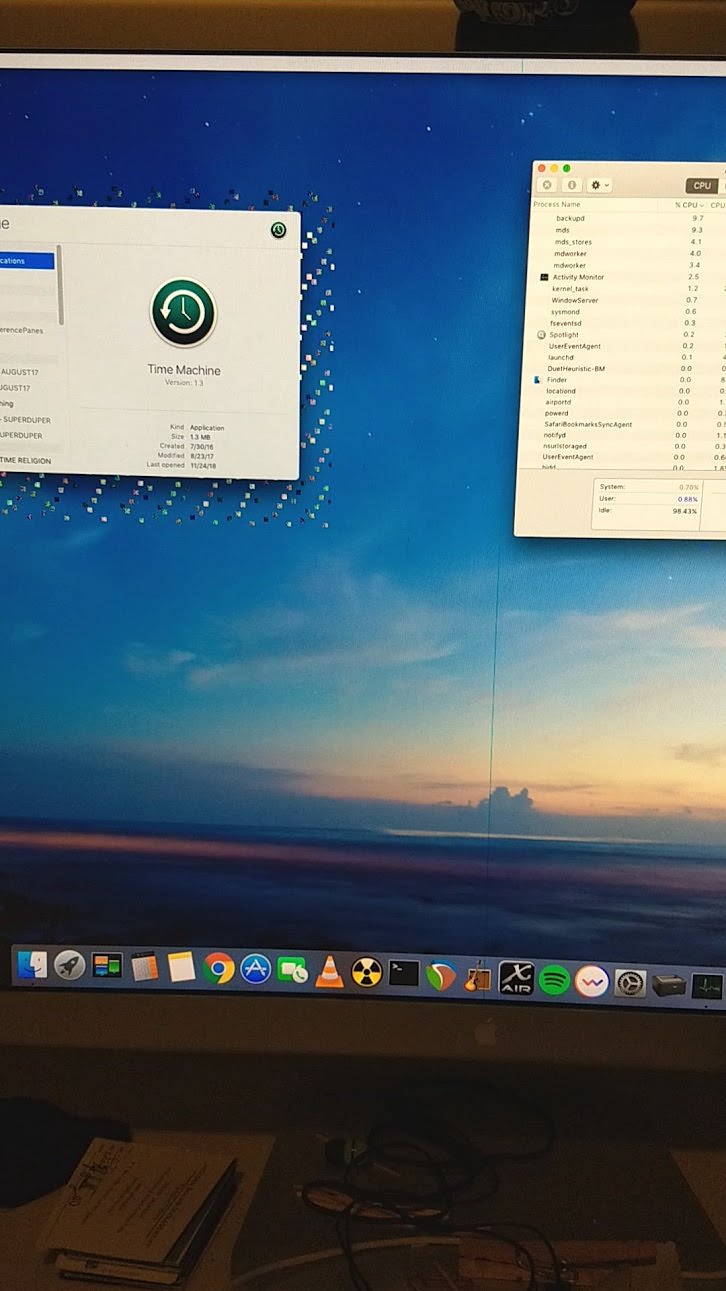
Task: Select the PreferencePanes result in list
Action: pos(22,330)
